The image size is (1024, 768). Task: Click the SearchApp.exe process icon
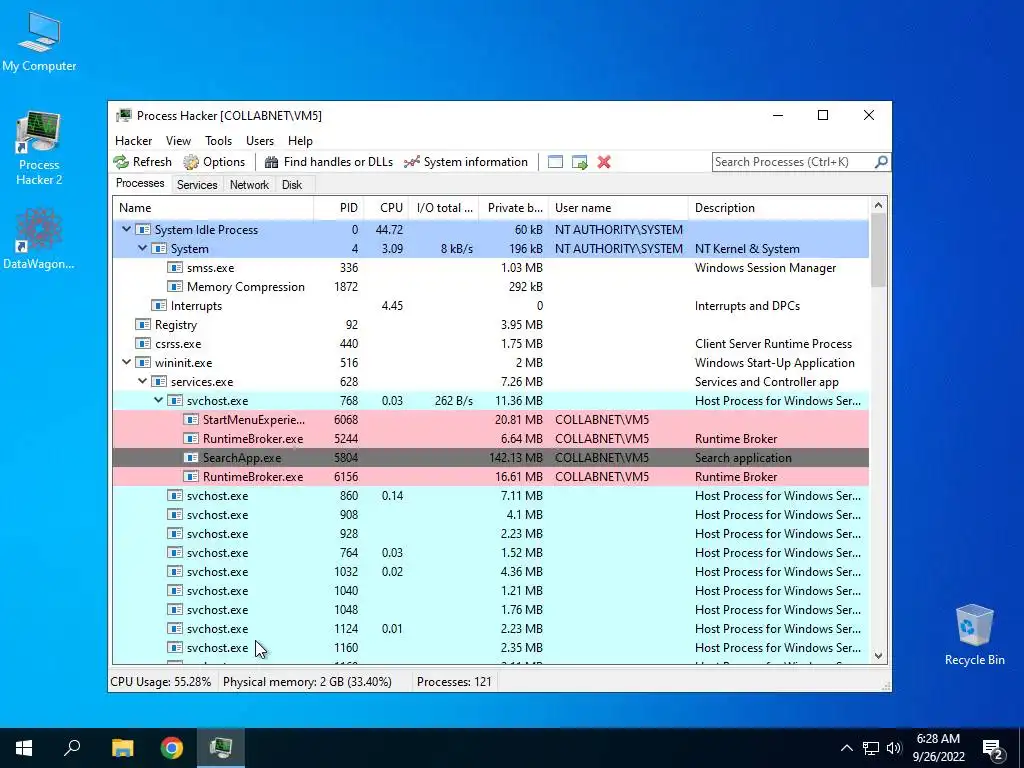tap(191, 457)
